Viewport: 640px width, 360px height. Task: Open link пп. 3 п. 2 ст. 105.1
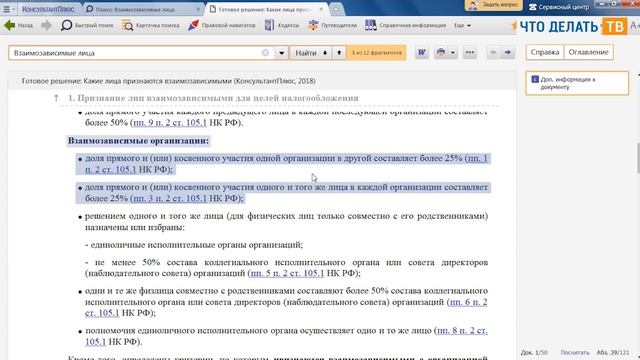[x=170, y=198]
